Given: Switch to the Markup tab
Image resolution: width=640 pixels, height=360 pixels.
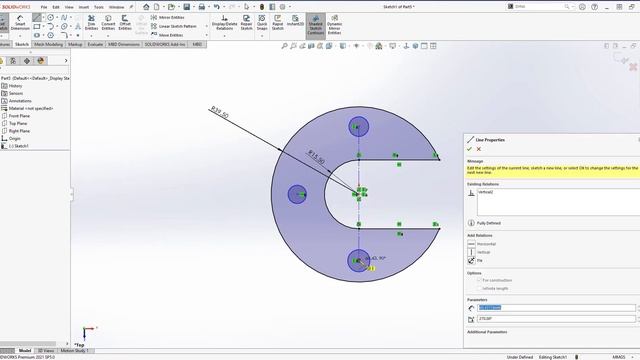Looking at the screenshot, I should (75, 44).
